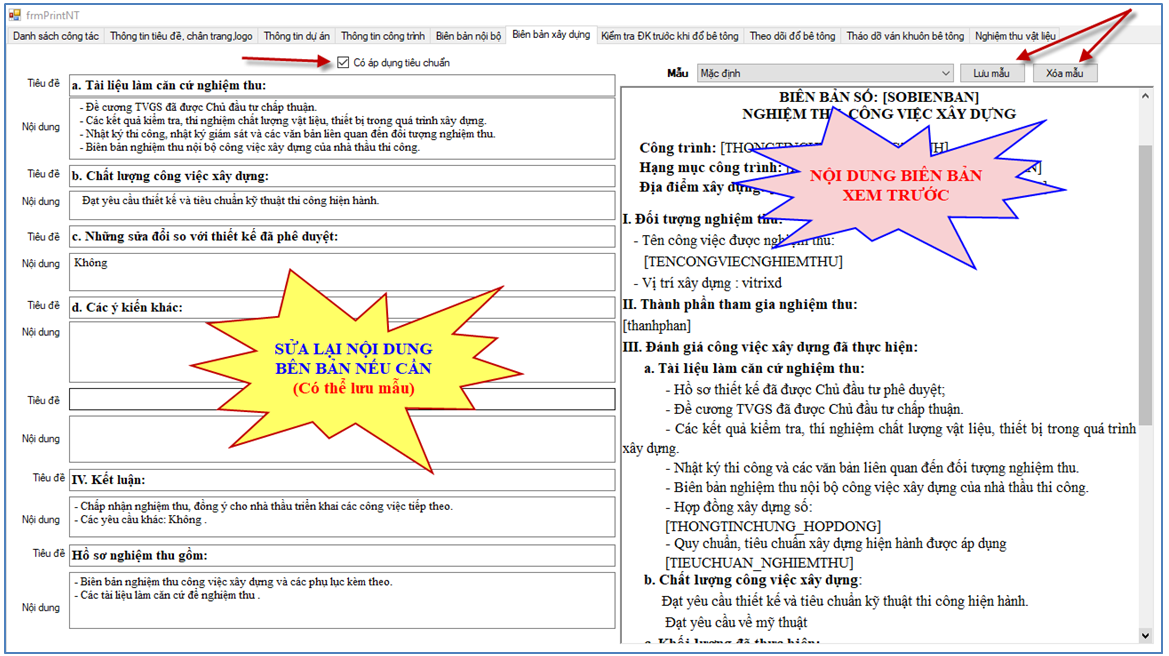Click the 'b. Chất lượng công việc' title field

click(342, 176)
